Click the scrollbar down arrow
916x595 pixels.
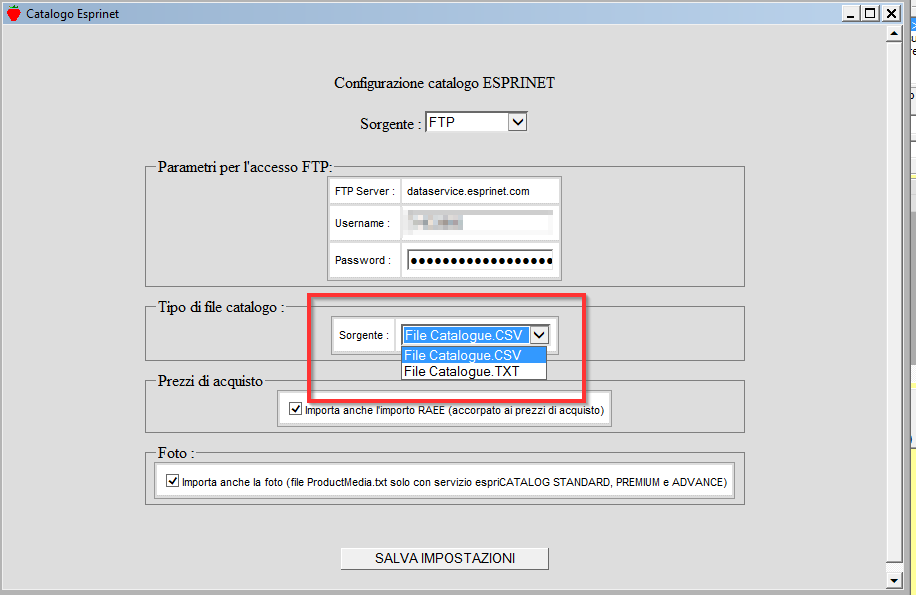click(x=894, y=580)
